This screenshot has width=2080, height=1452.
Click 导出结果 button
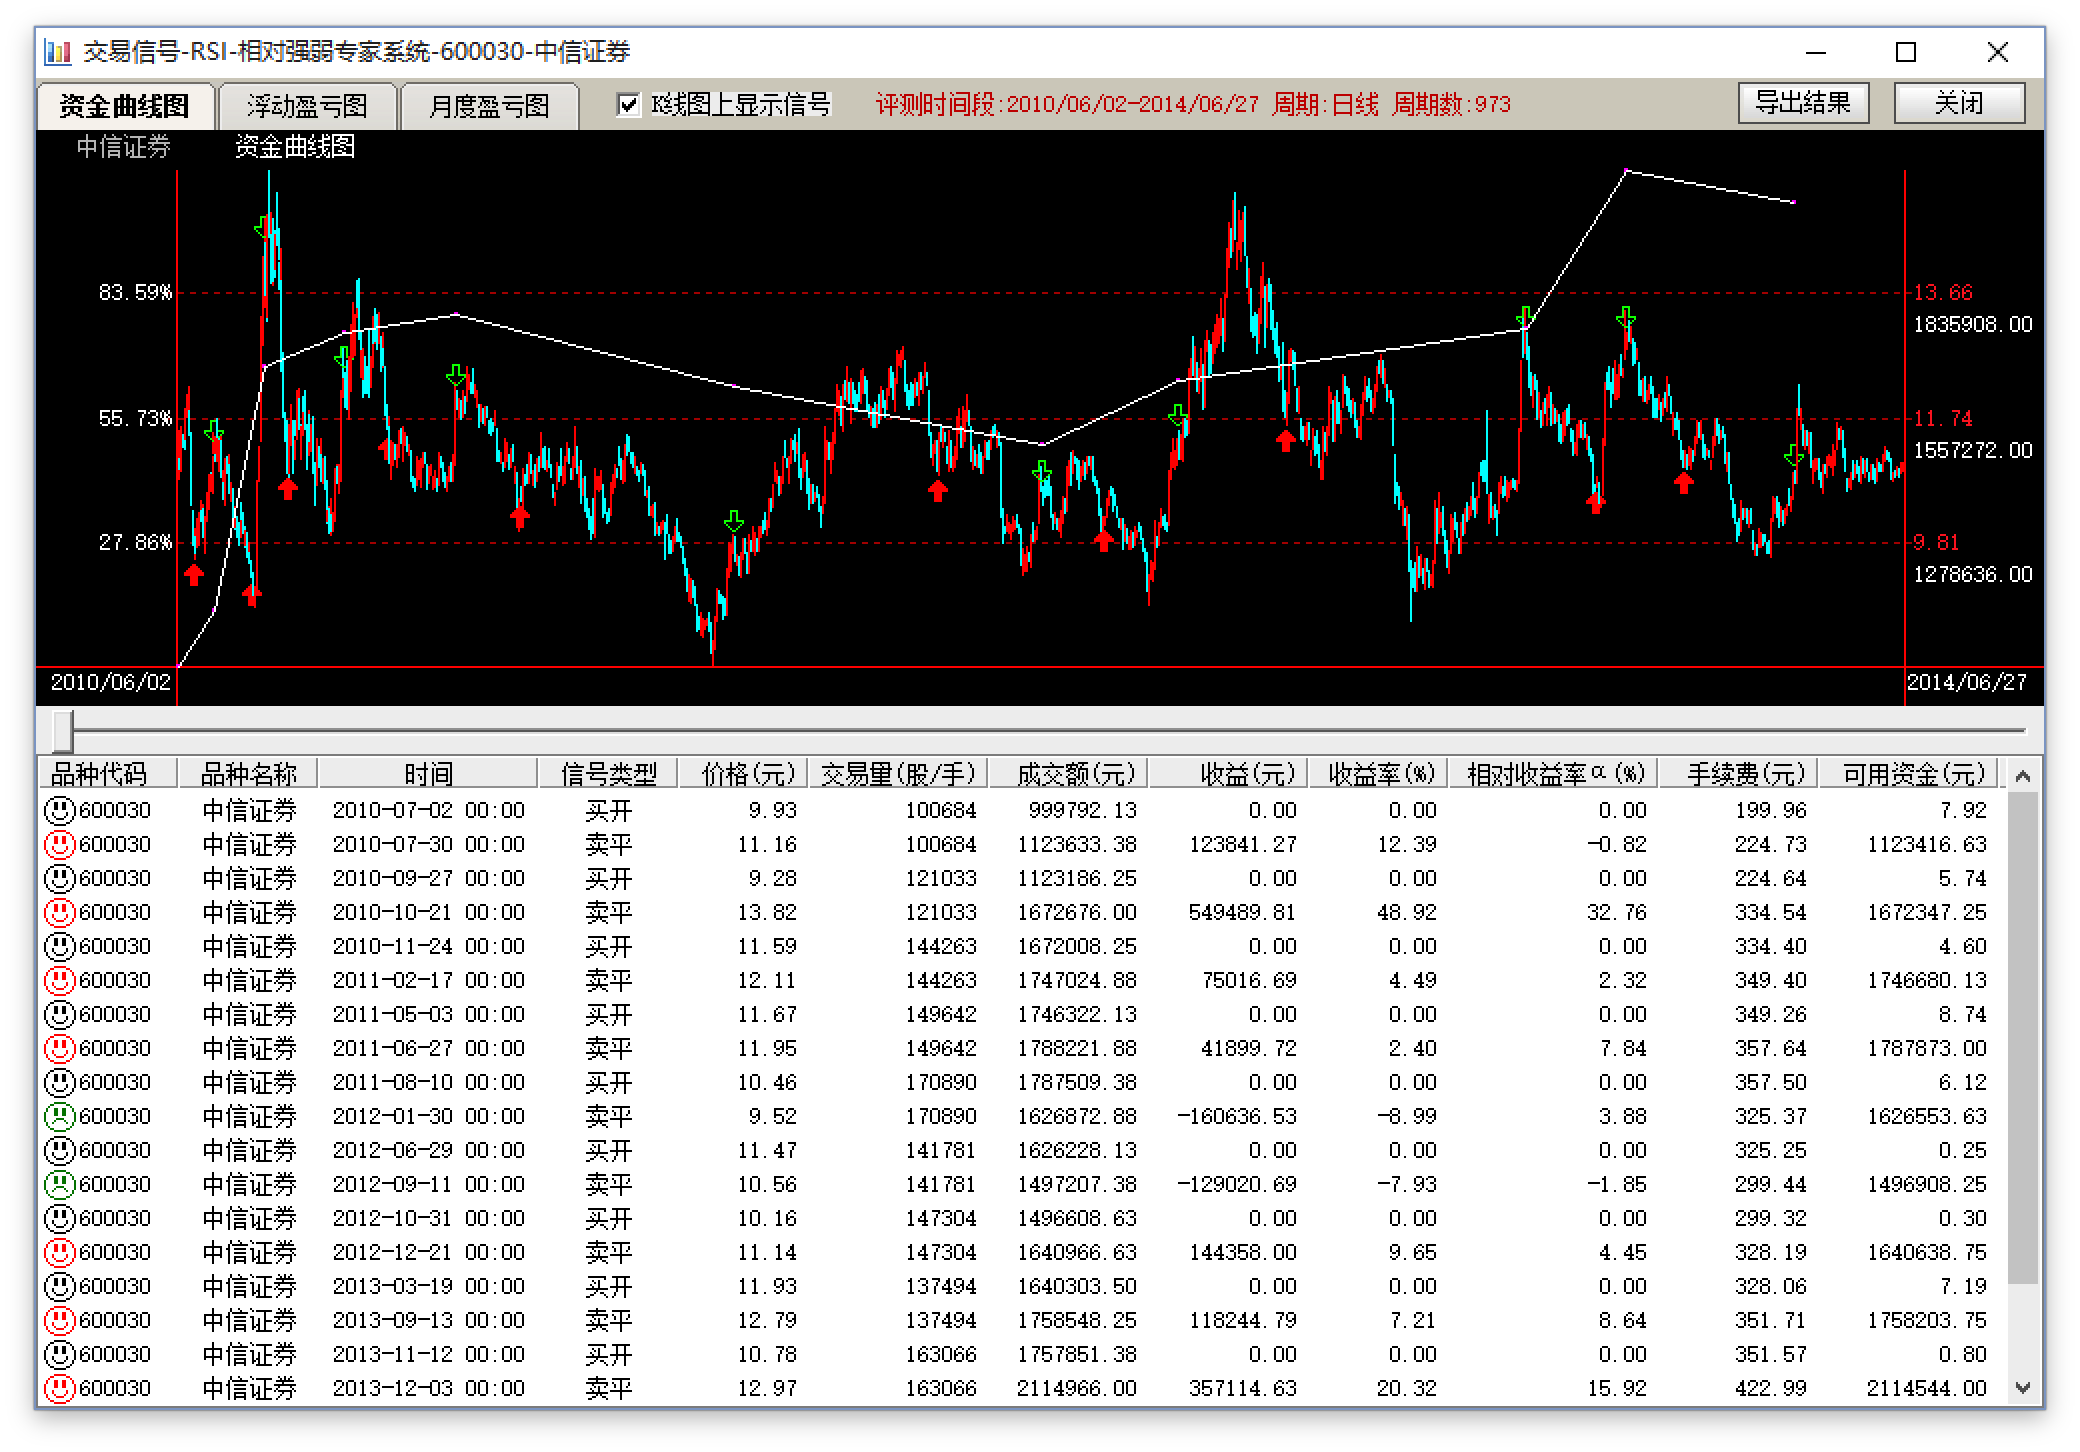pos(1803,103)
